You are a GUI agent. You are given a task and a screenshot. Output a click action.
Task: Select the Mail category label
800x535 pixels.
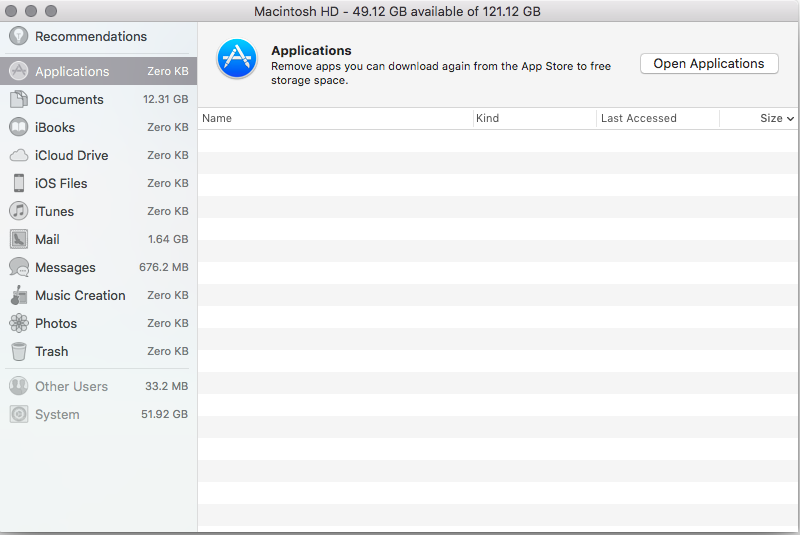click(x=47, y=239)
